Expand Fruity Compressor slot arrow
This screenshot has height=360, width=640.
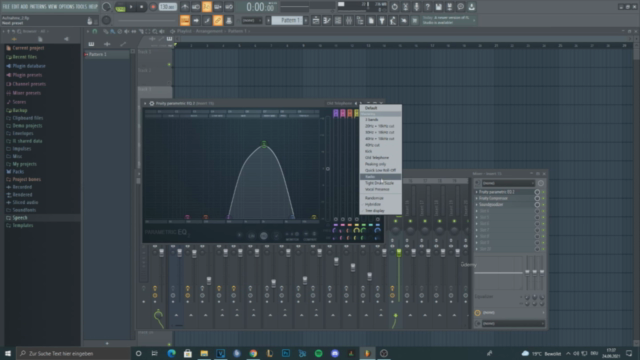click(x=476, y=198)
